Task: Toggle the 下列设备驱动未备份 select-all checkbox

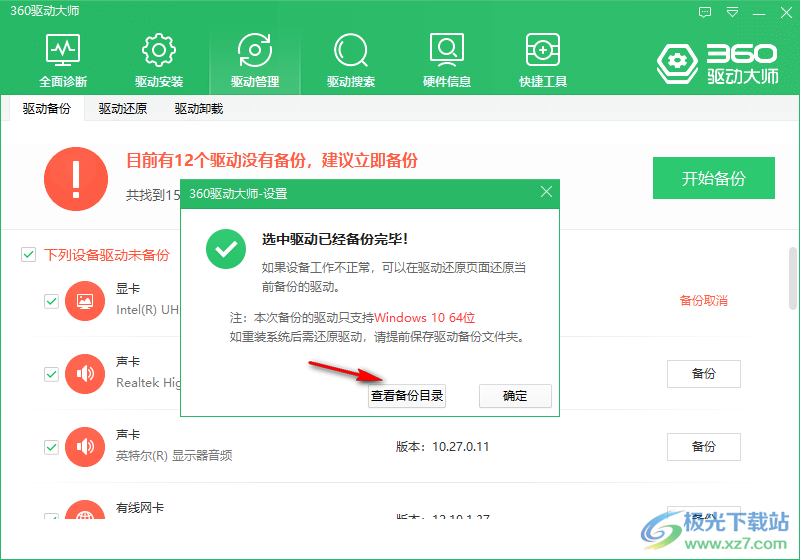Action: point(29,254)
